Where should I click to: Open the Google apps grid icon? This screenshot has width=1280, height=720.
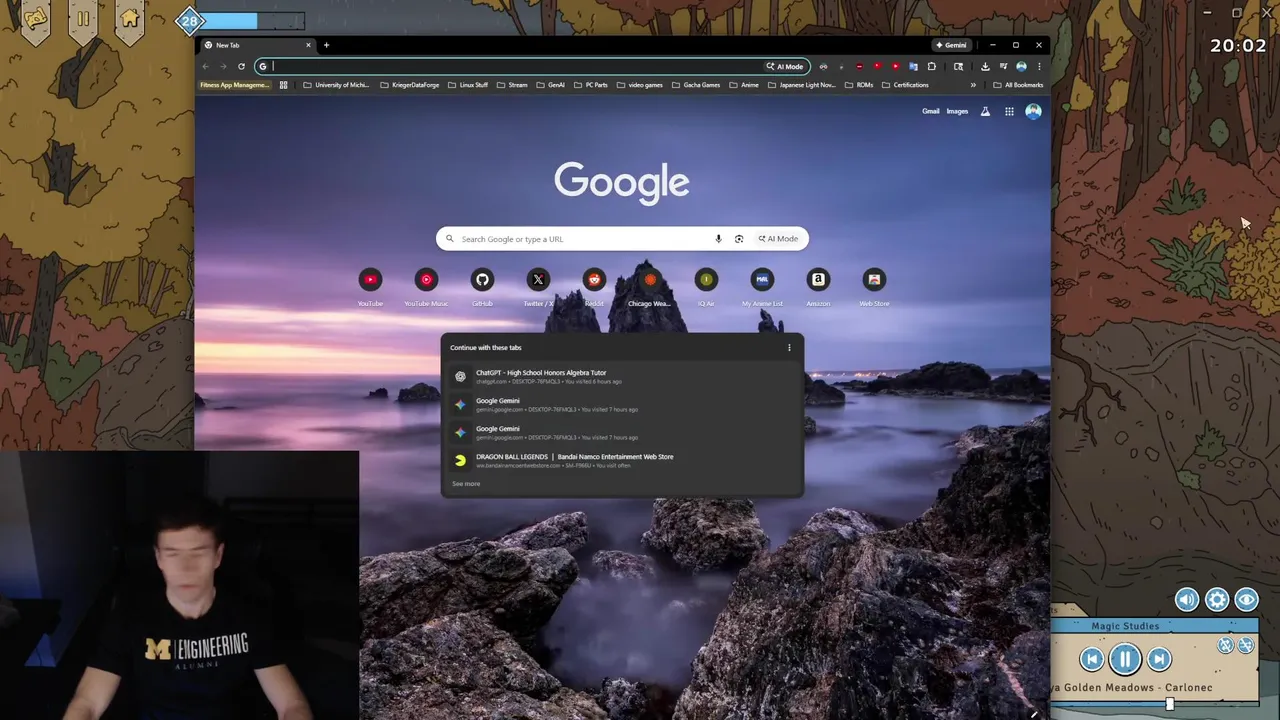click(x=1009, y=111)
